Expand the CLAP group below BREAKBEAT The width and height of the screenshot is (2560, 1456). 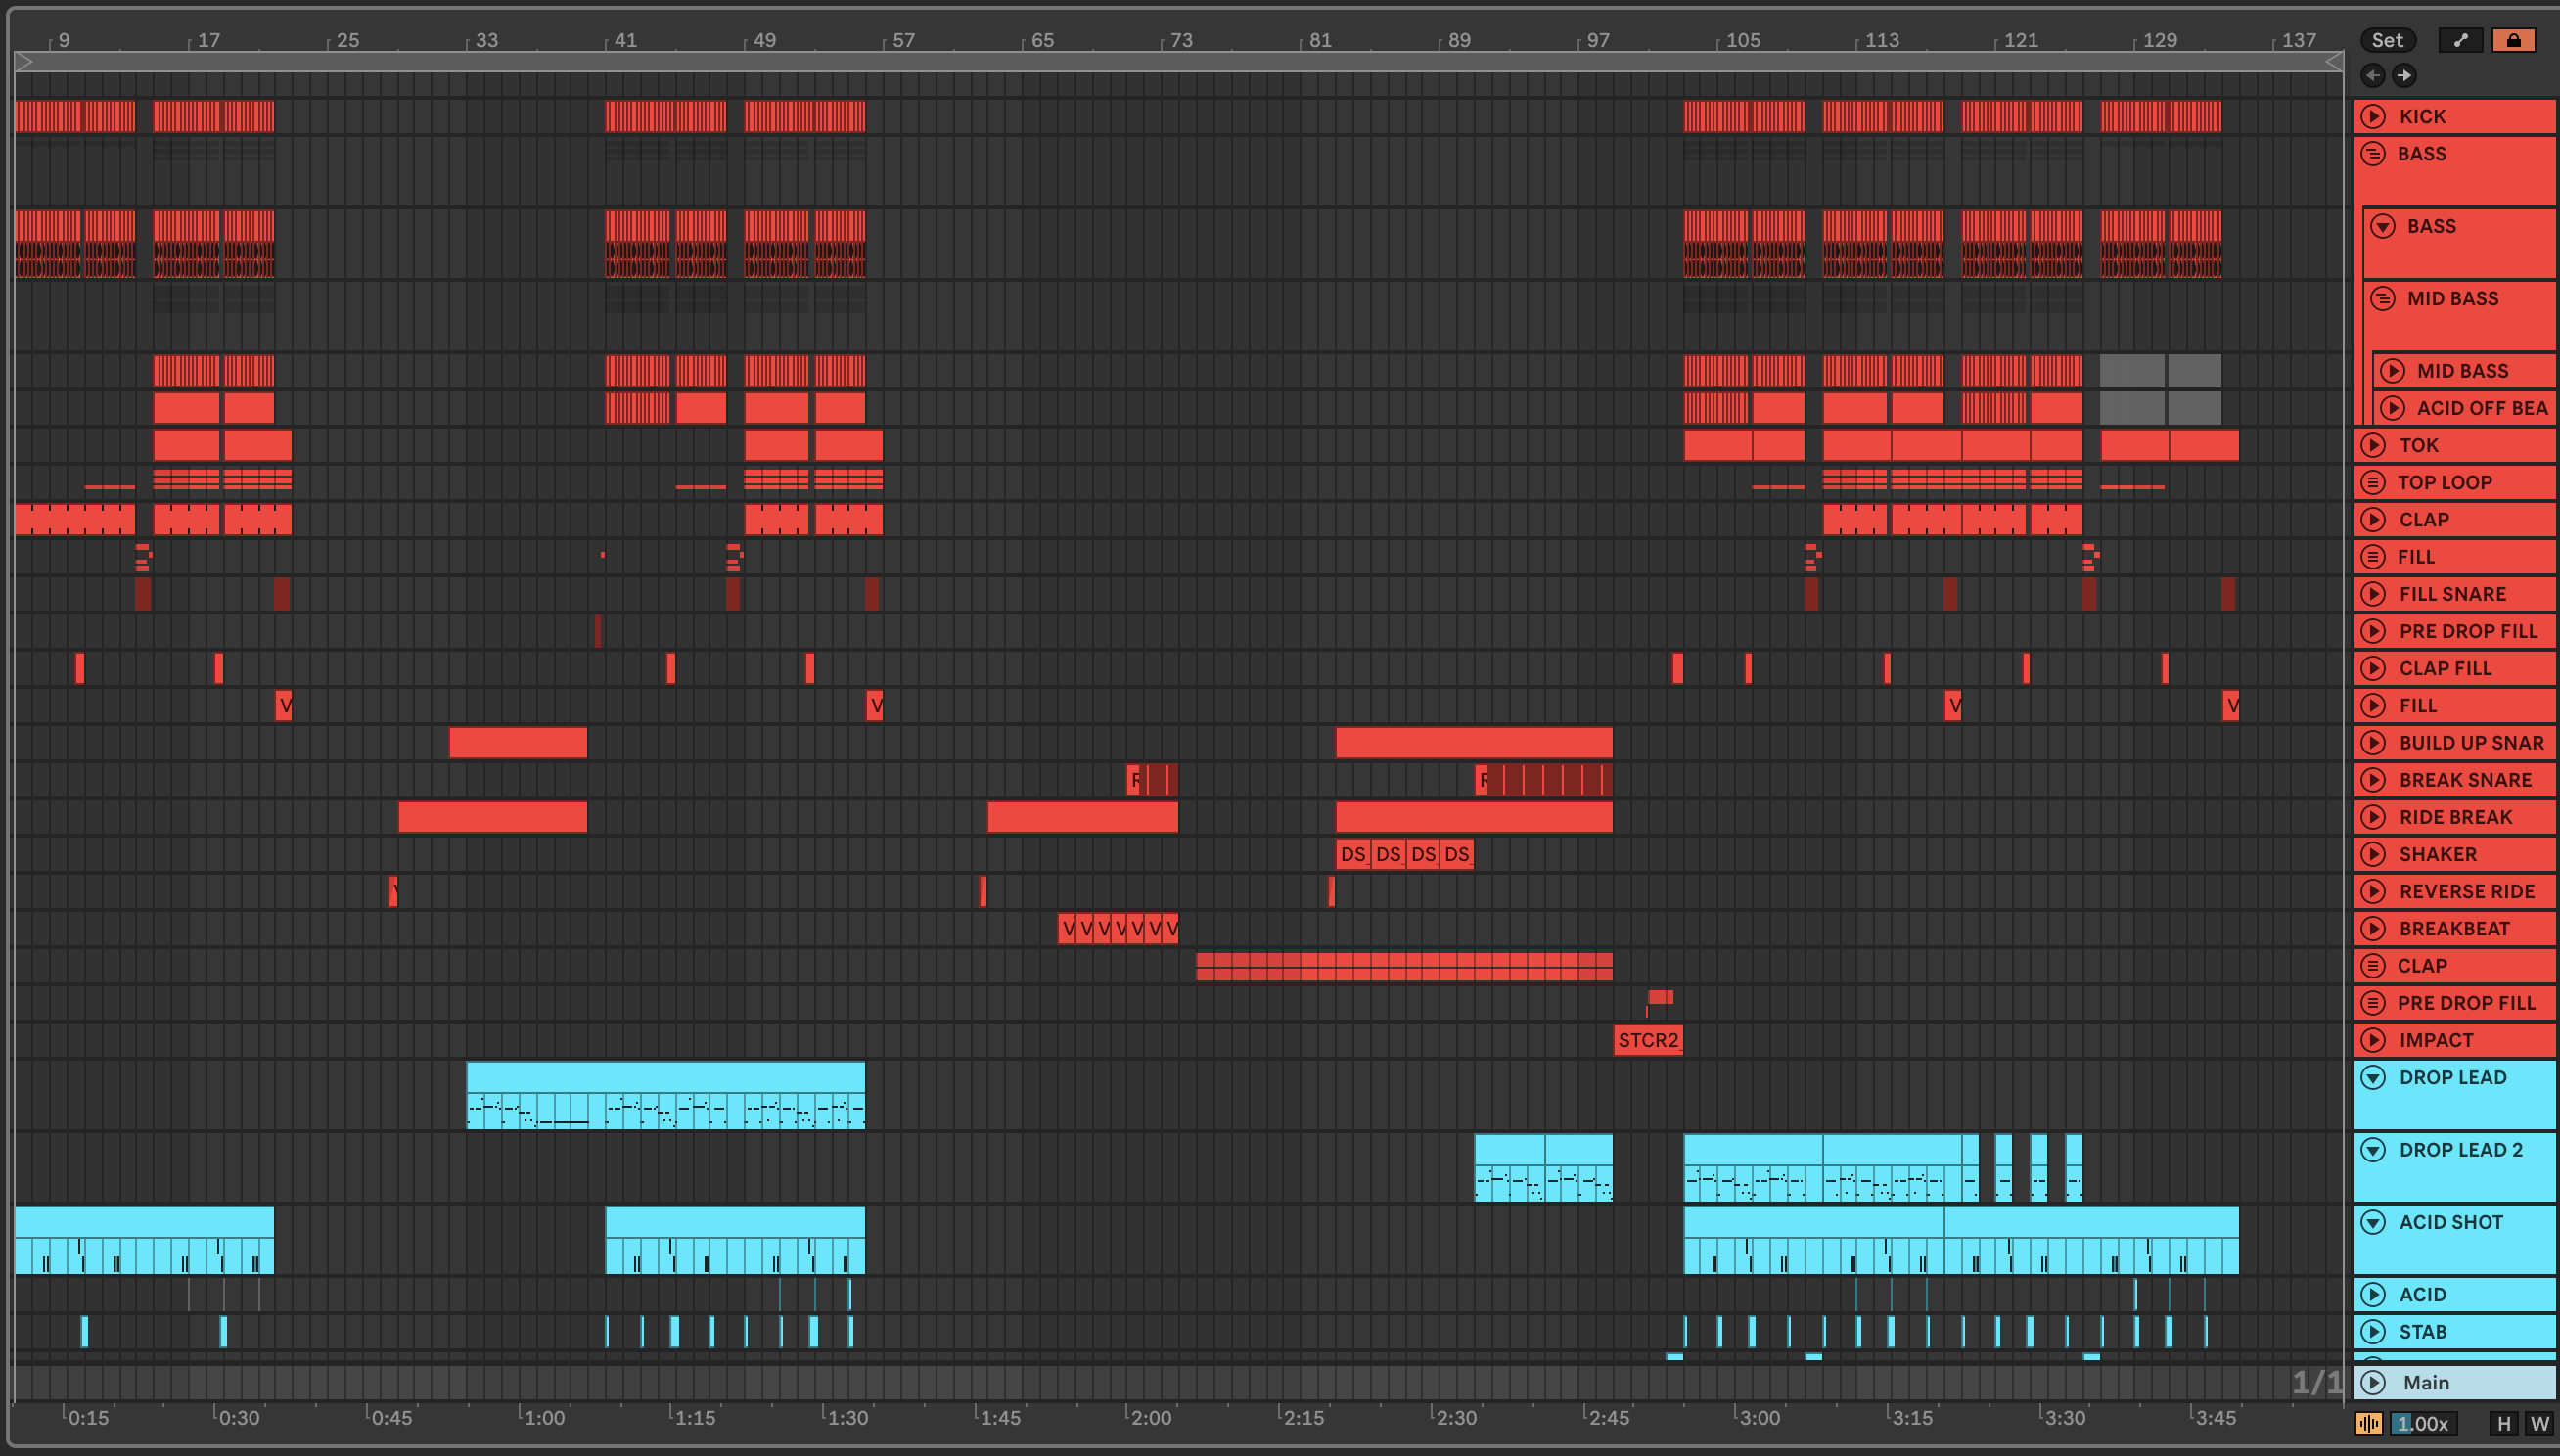2373,966
